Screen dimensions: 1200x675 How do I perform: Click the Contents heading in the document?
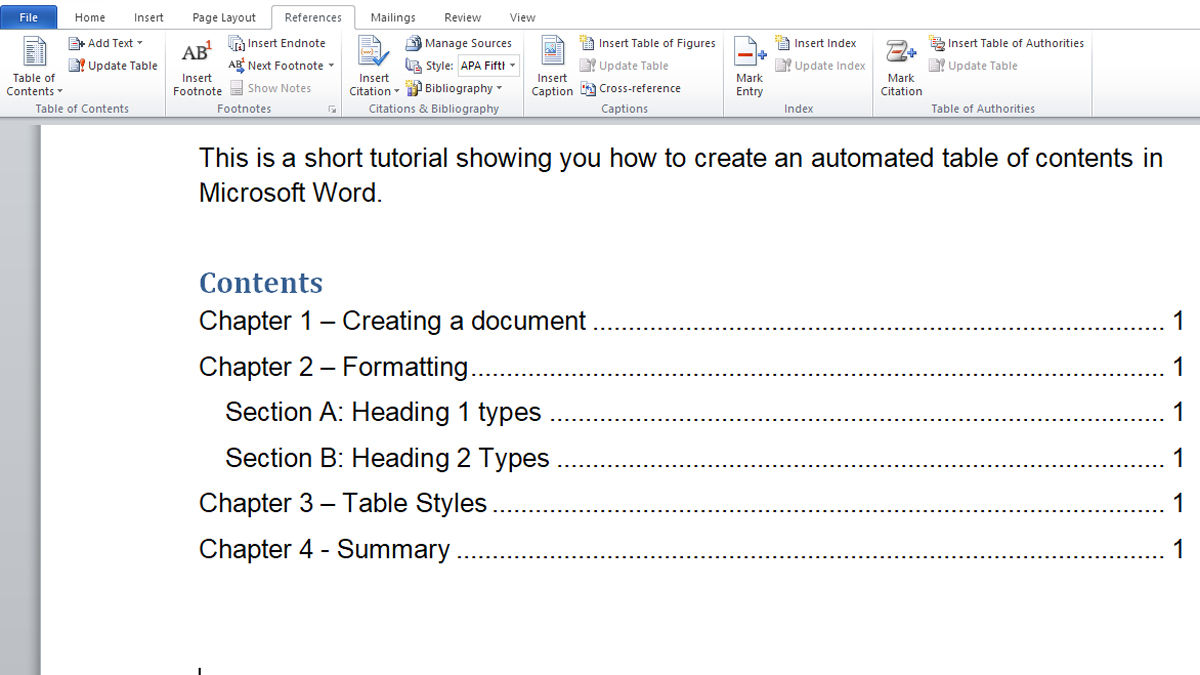pyautogui.click(x=261, y=283)
